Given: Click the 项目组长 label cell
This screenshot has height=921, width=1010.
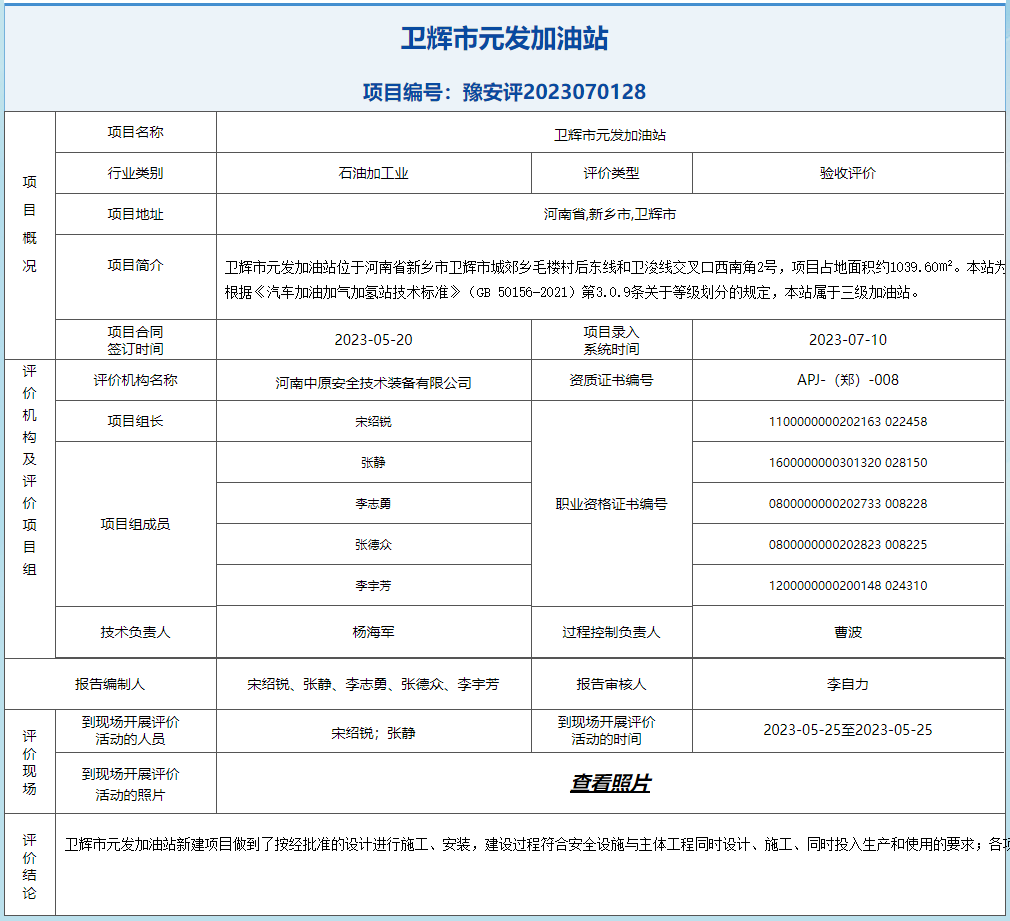Looking at the screenshot, I should [135, 421].
